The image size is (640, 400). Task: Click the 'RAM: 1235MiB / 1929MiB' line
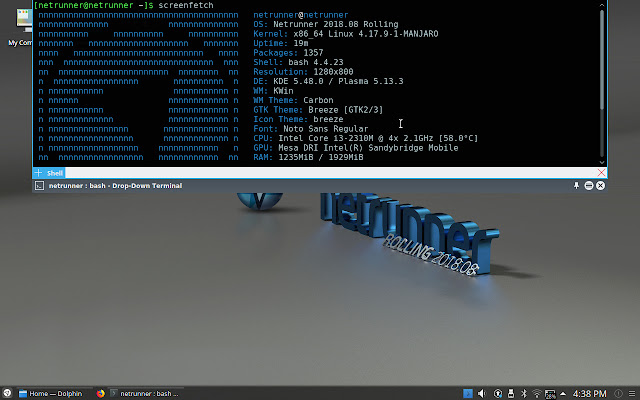(x=308, y=157)
